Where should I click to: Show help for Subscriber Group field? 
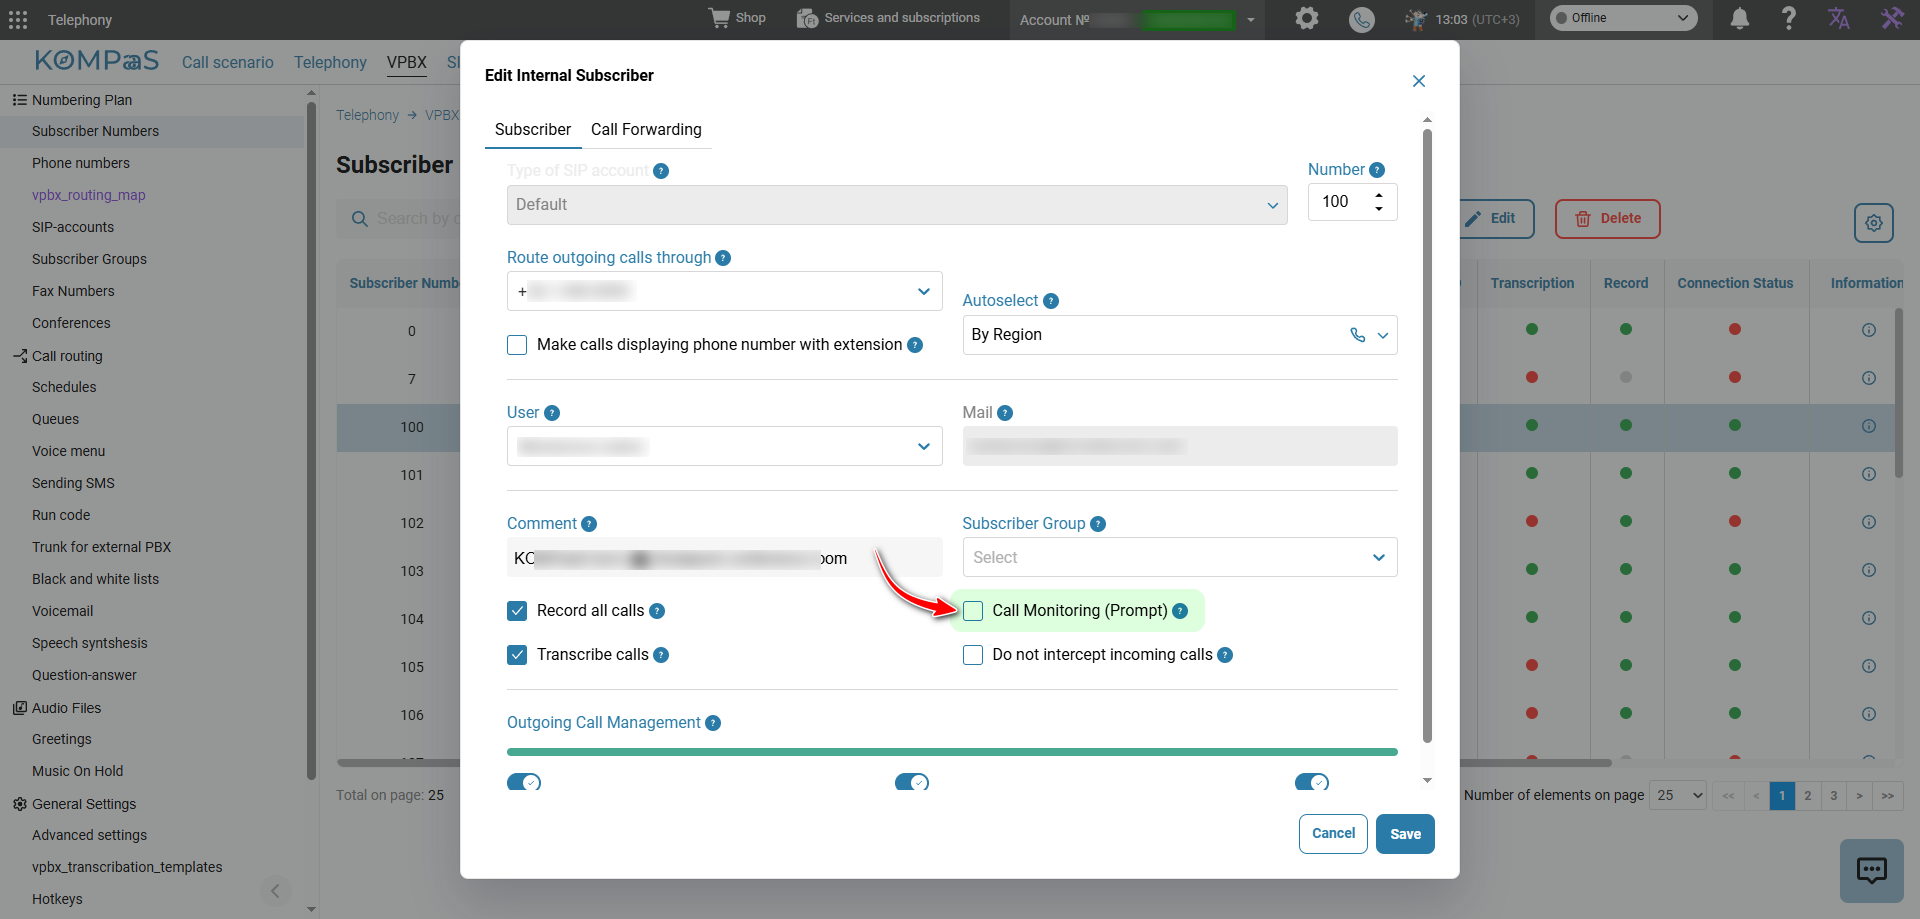coord(1098,524)
